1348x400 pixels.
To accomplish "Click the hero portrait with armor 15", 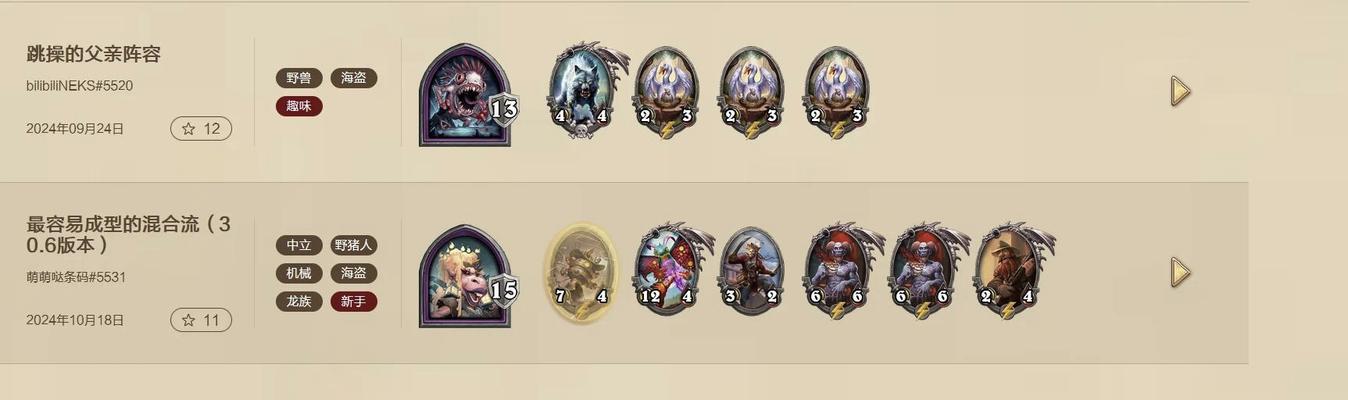I will click(x=466, y=276).
